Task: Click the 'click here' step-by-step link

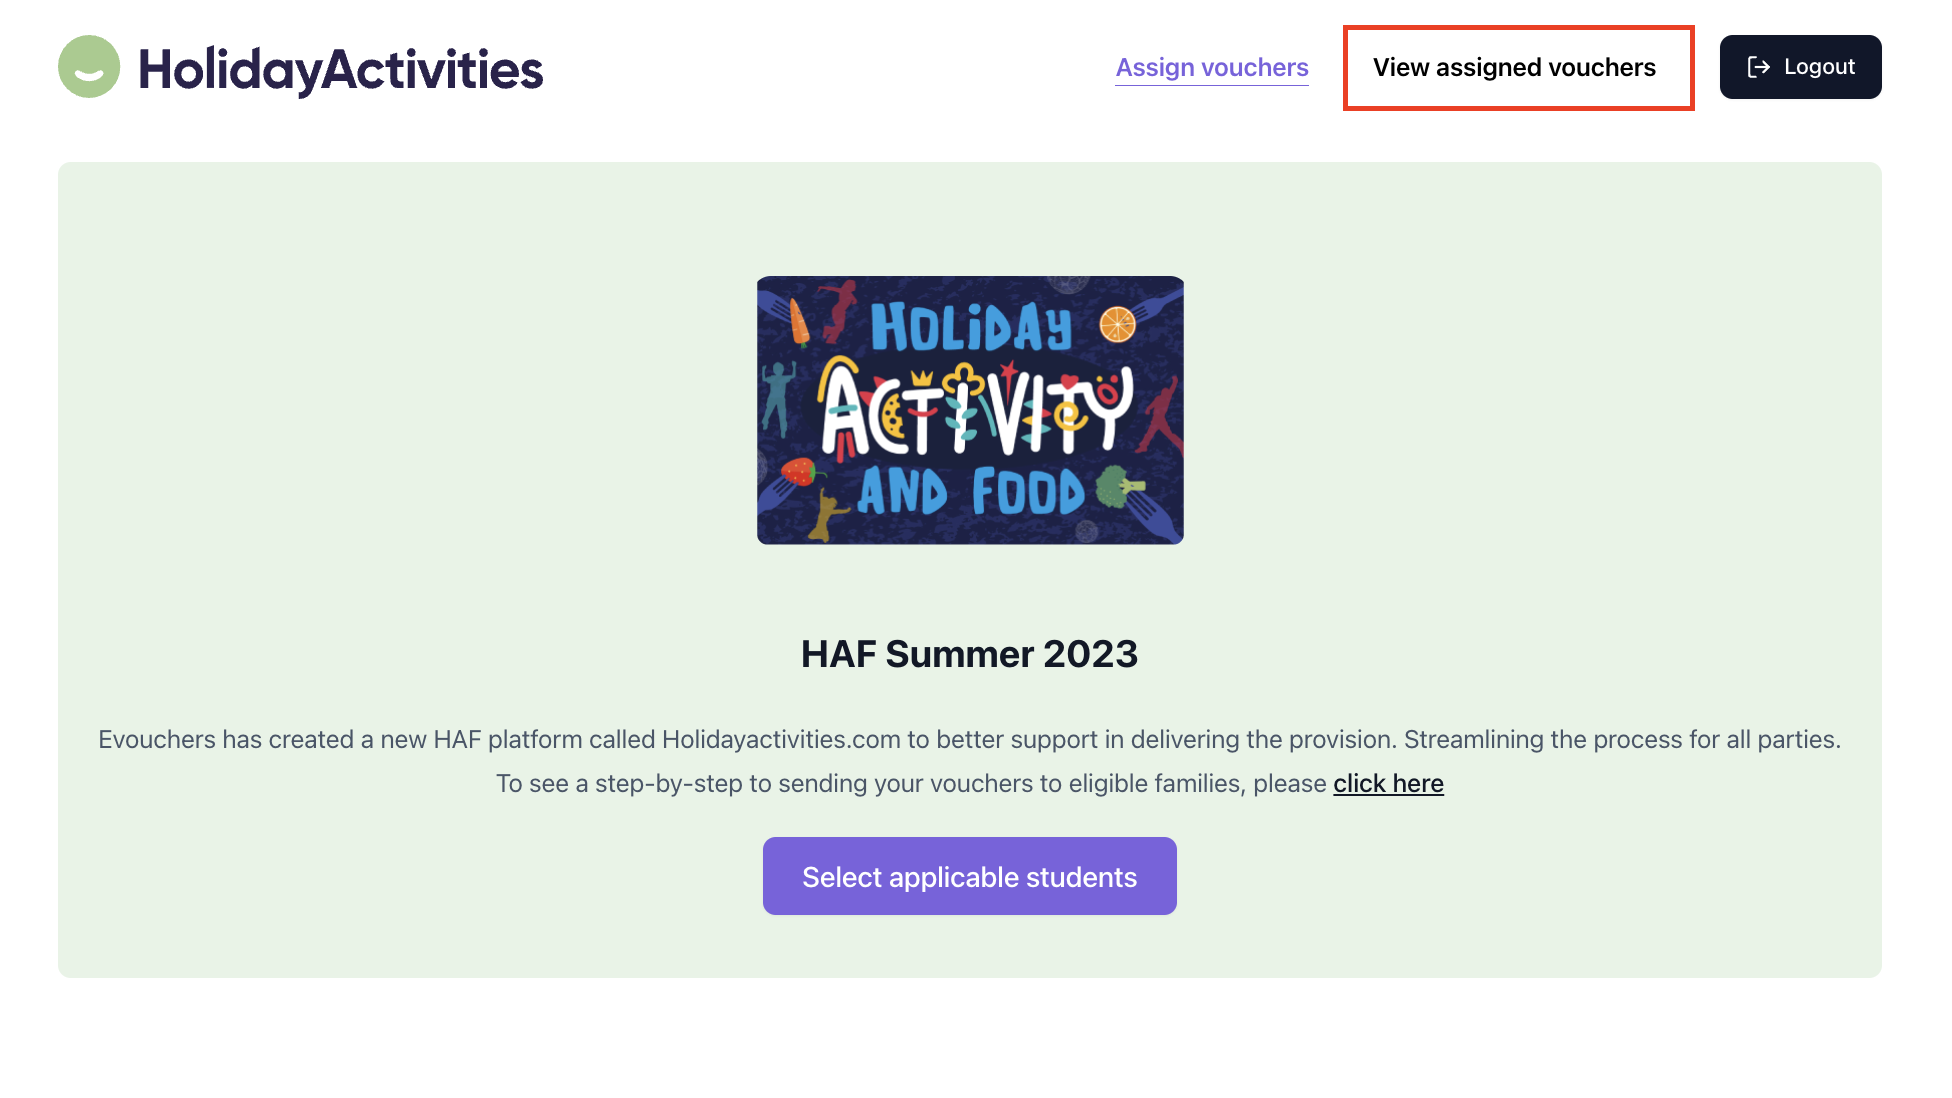Action: click(x=1388, y=783)
